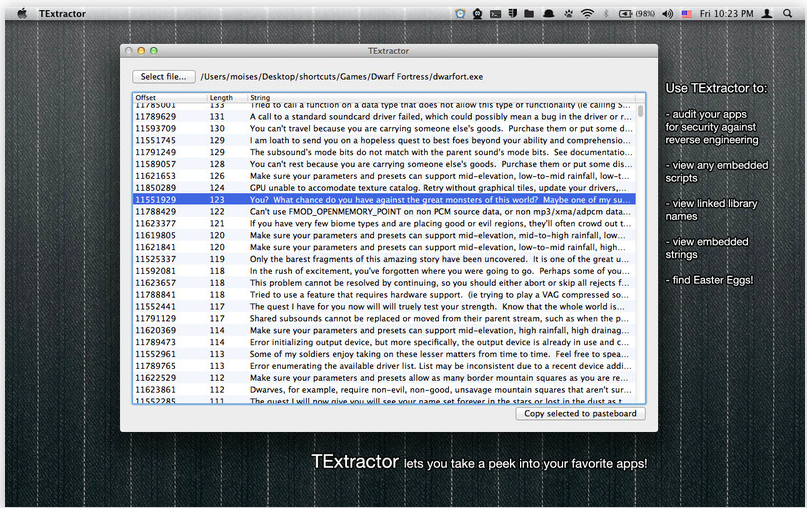Select row with offset 11619805
Viewport: 807px width, 508px height.
[x=384, y=235]
